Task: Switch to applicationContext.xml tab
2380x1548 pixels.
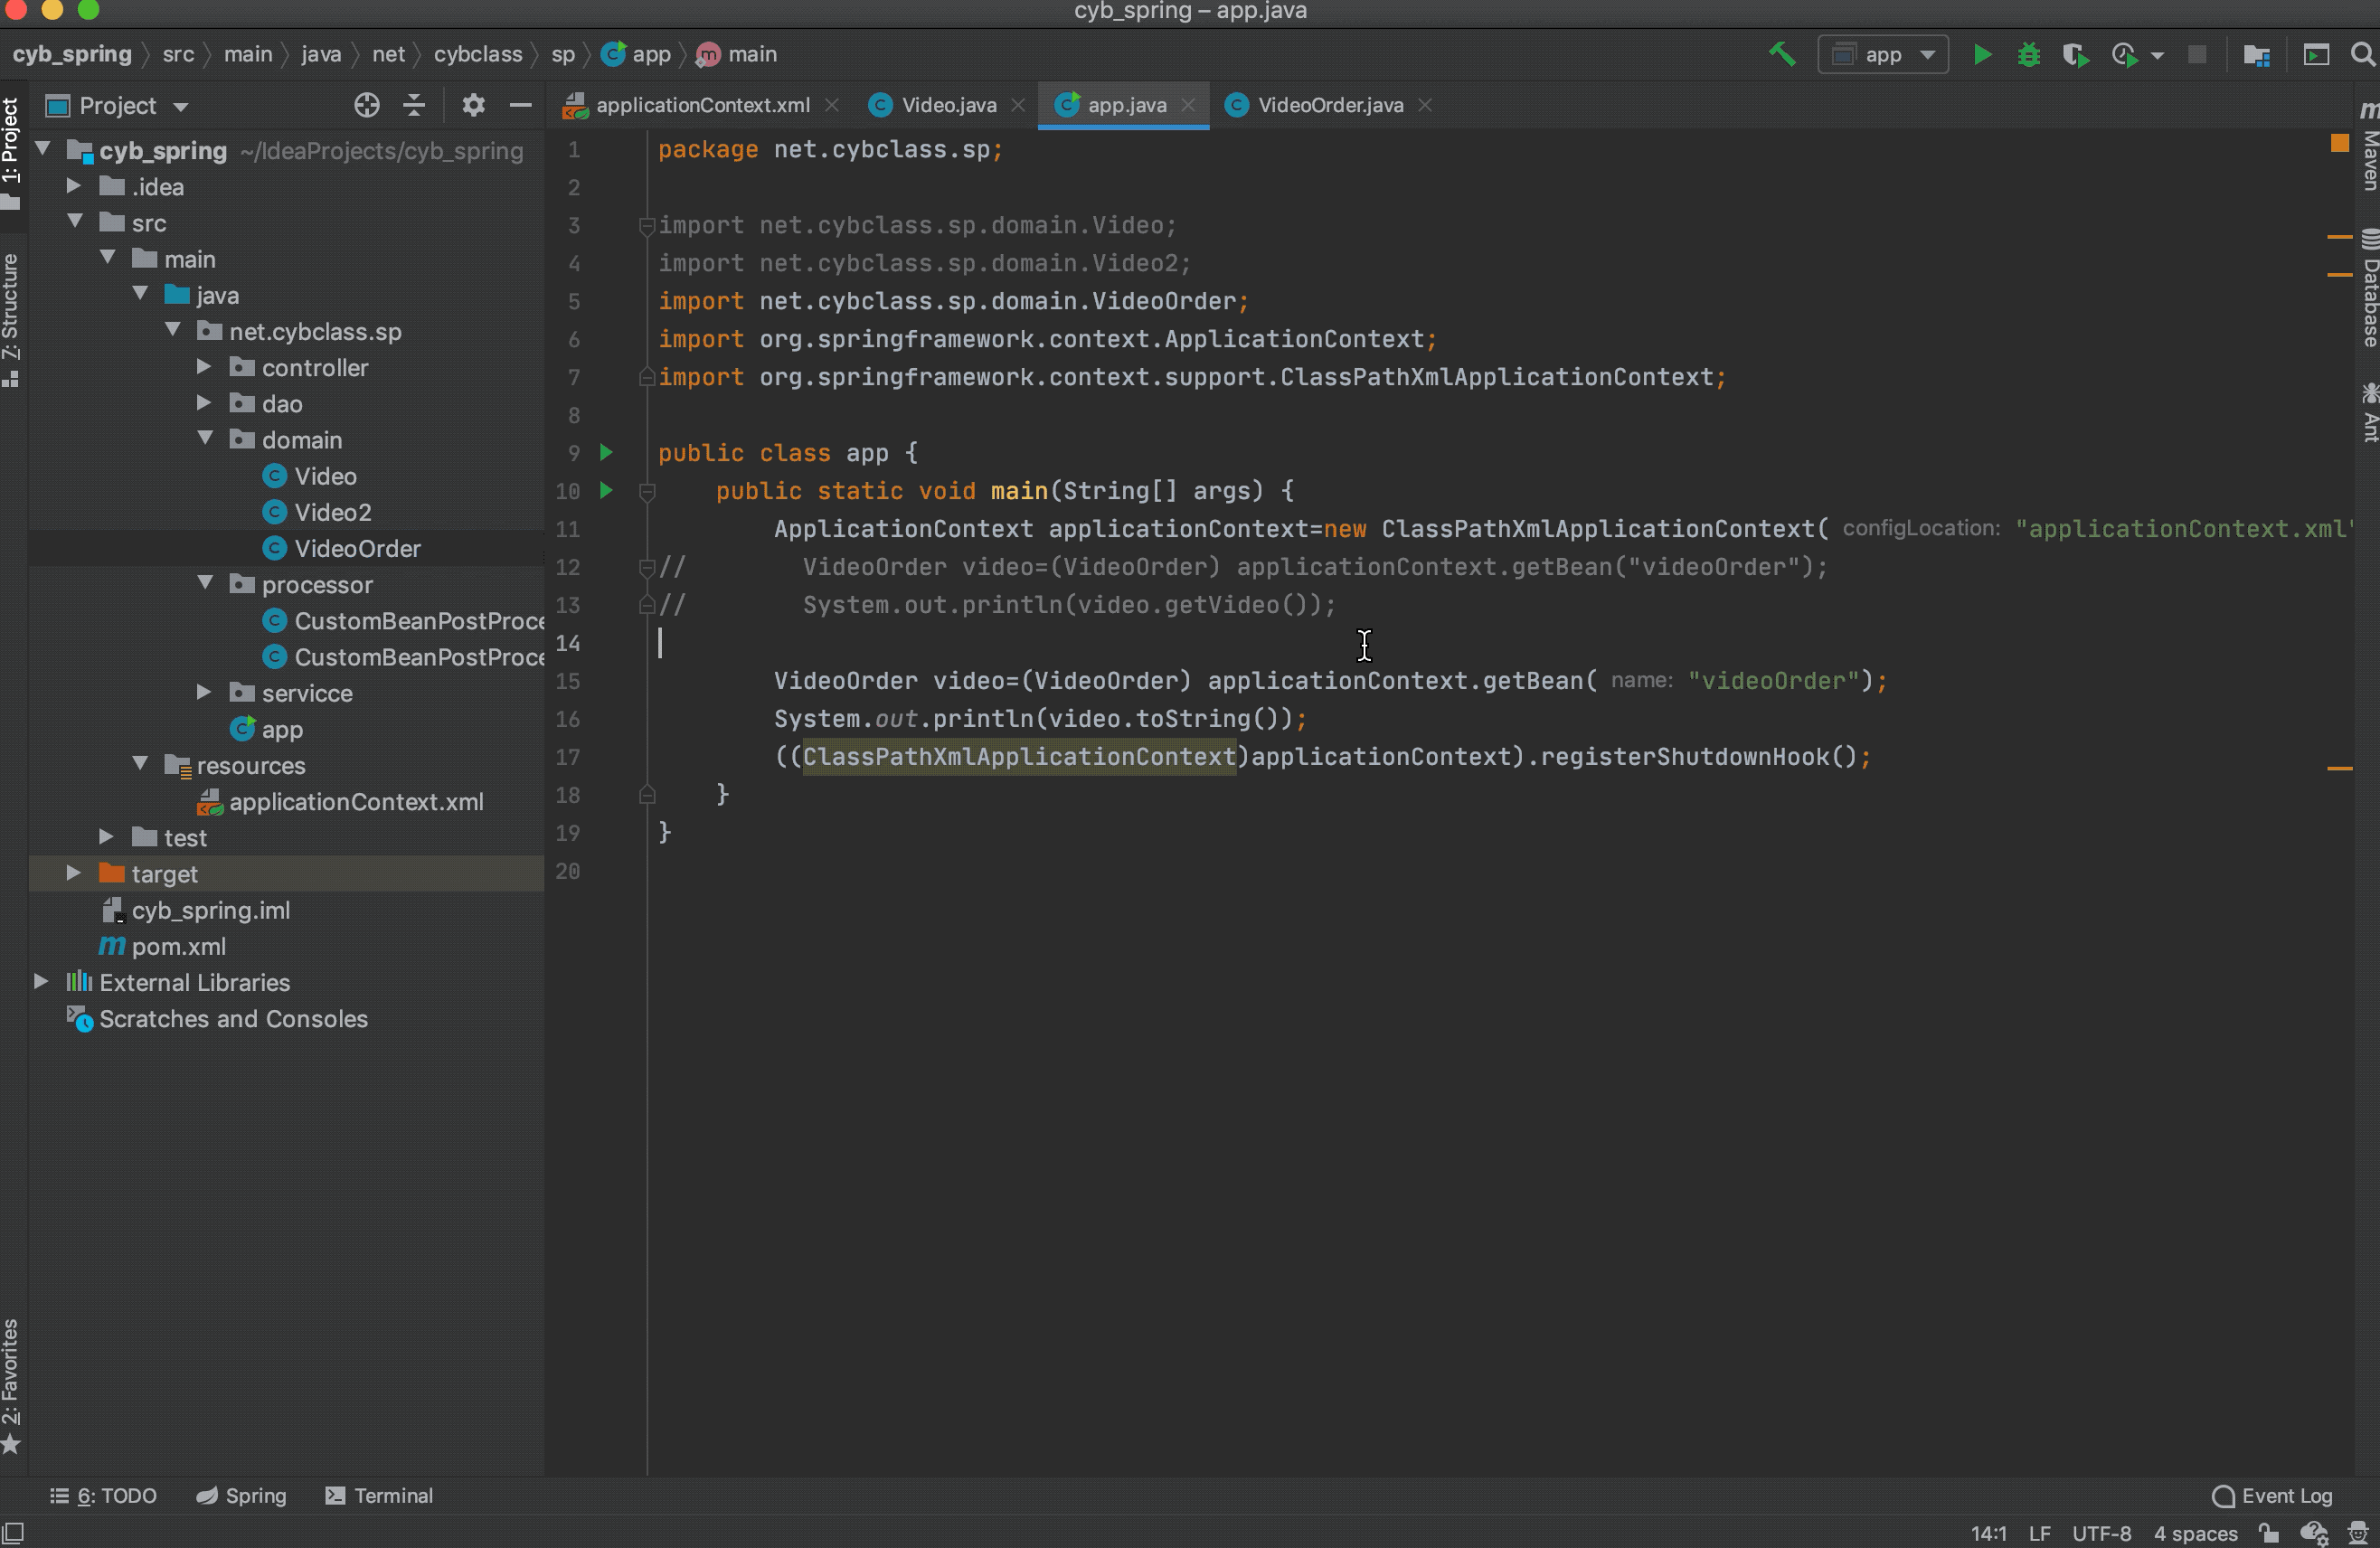Action: pyautogui.click(x=701, y=105)
